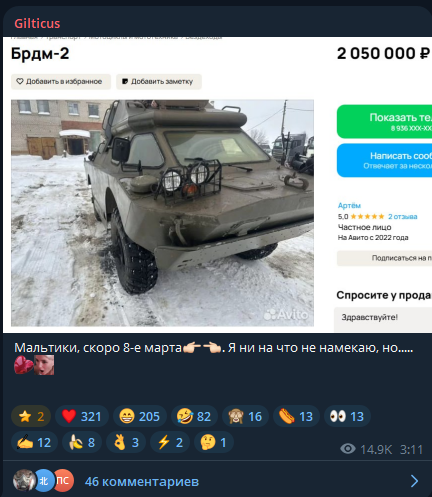432x497 pixels.
Task: Click the thinking face reaction 1
Action: pyautogui.click(x=214, y=442)
